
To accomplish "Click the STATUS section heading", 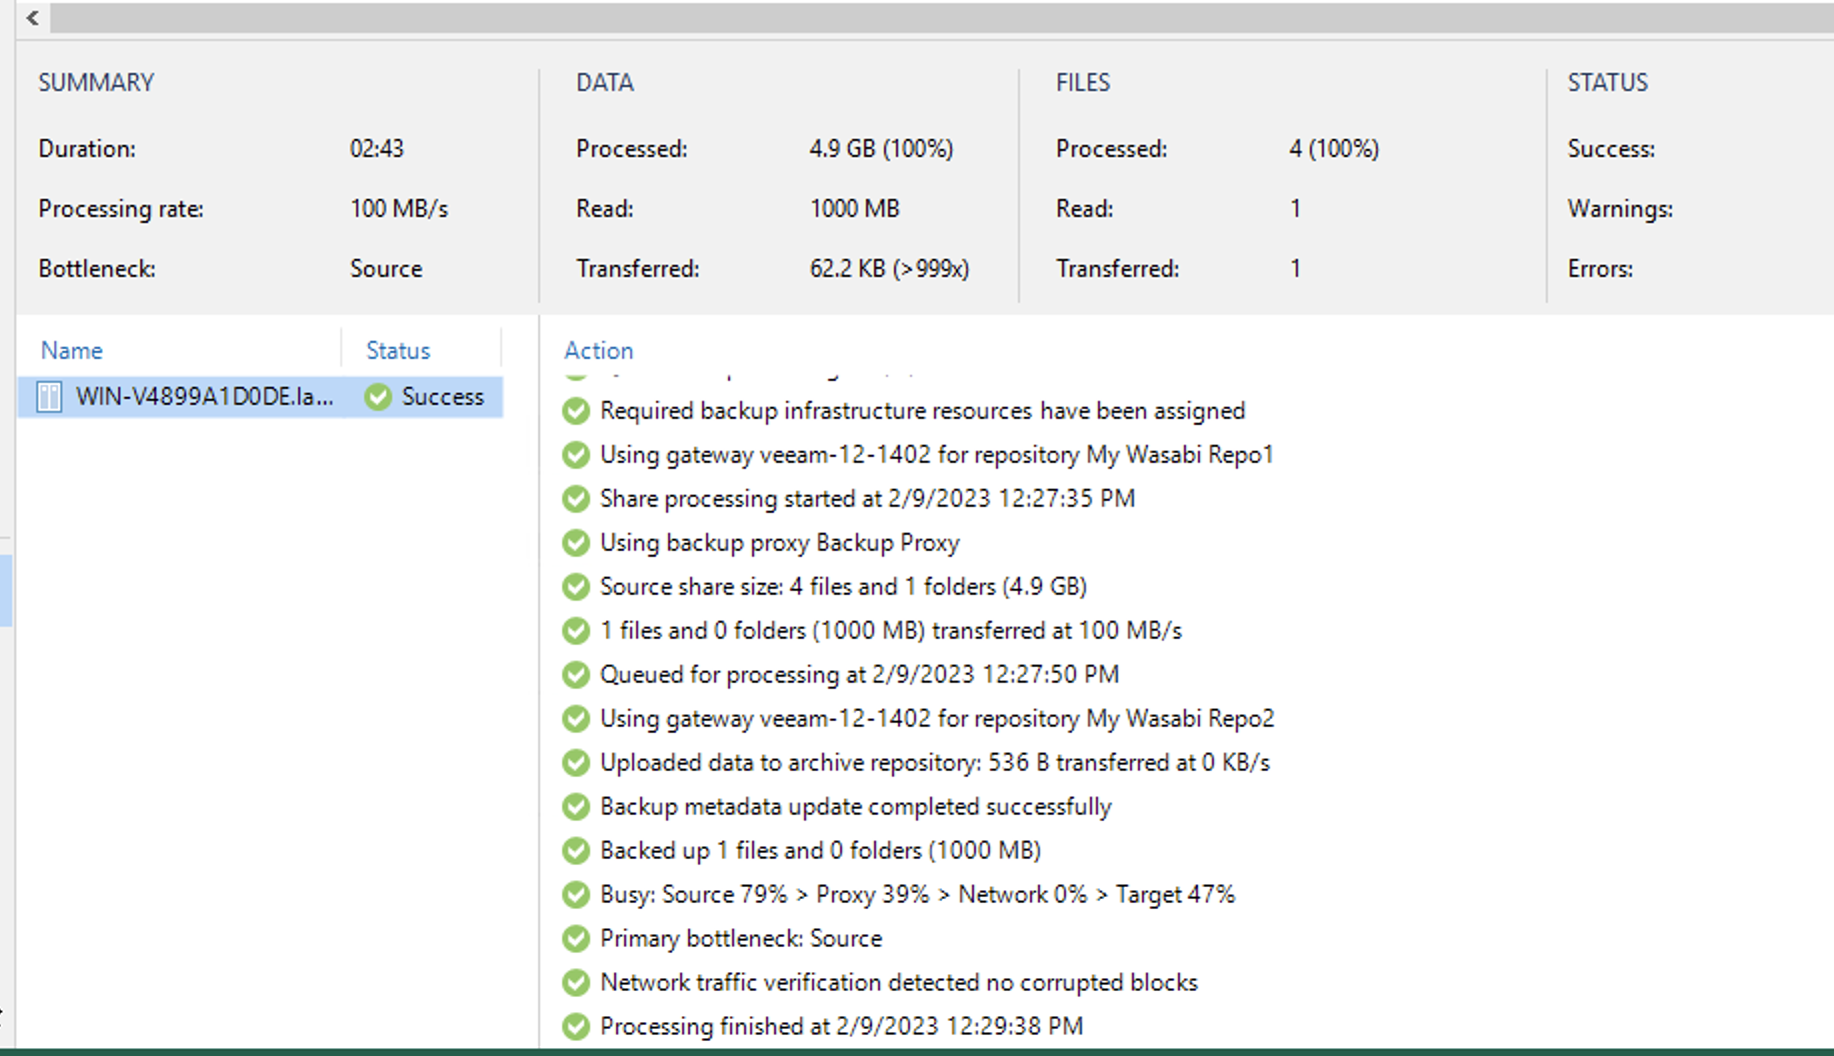I will click(1607, 82).
